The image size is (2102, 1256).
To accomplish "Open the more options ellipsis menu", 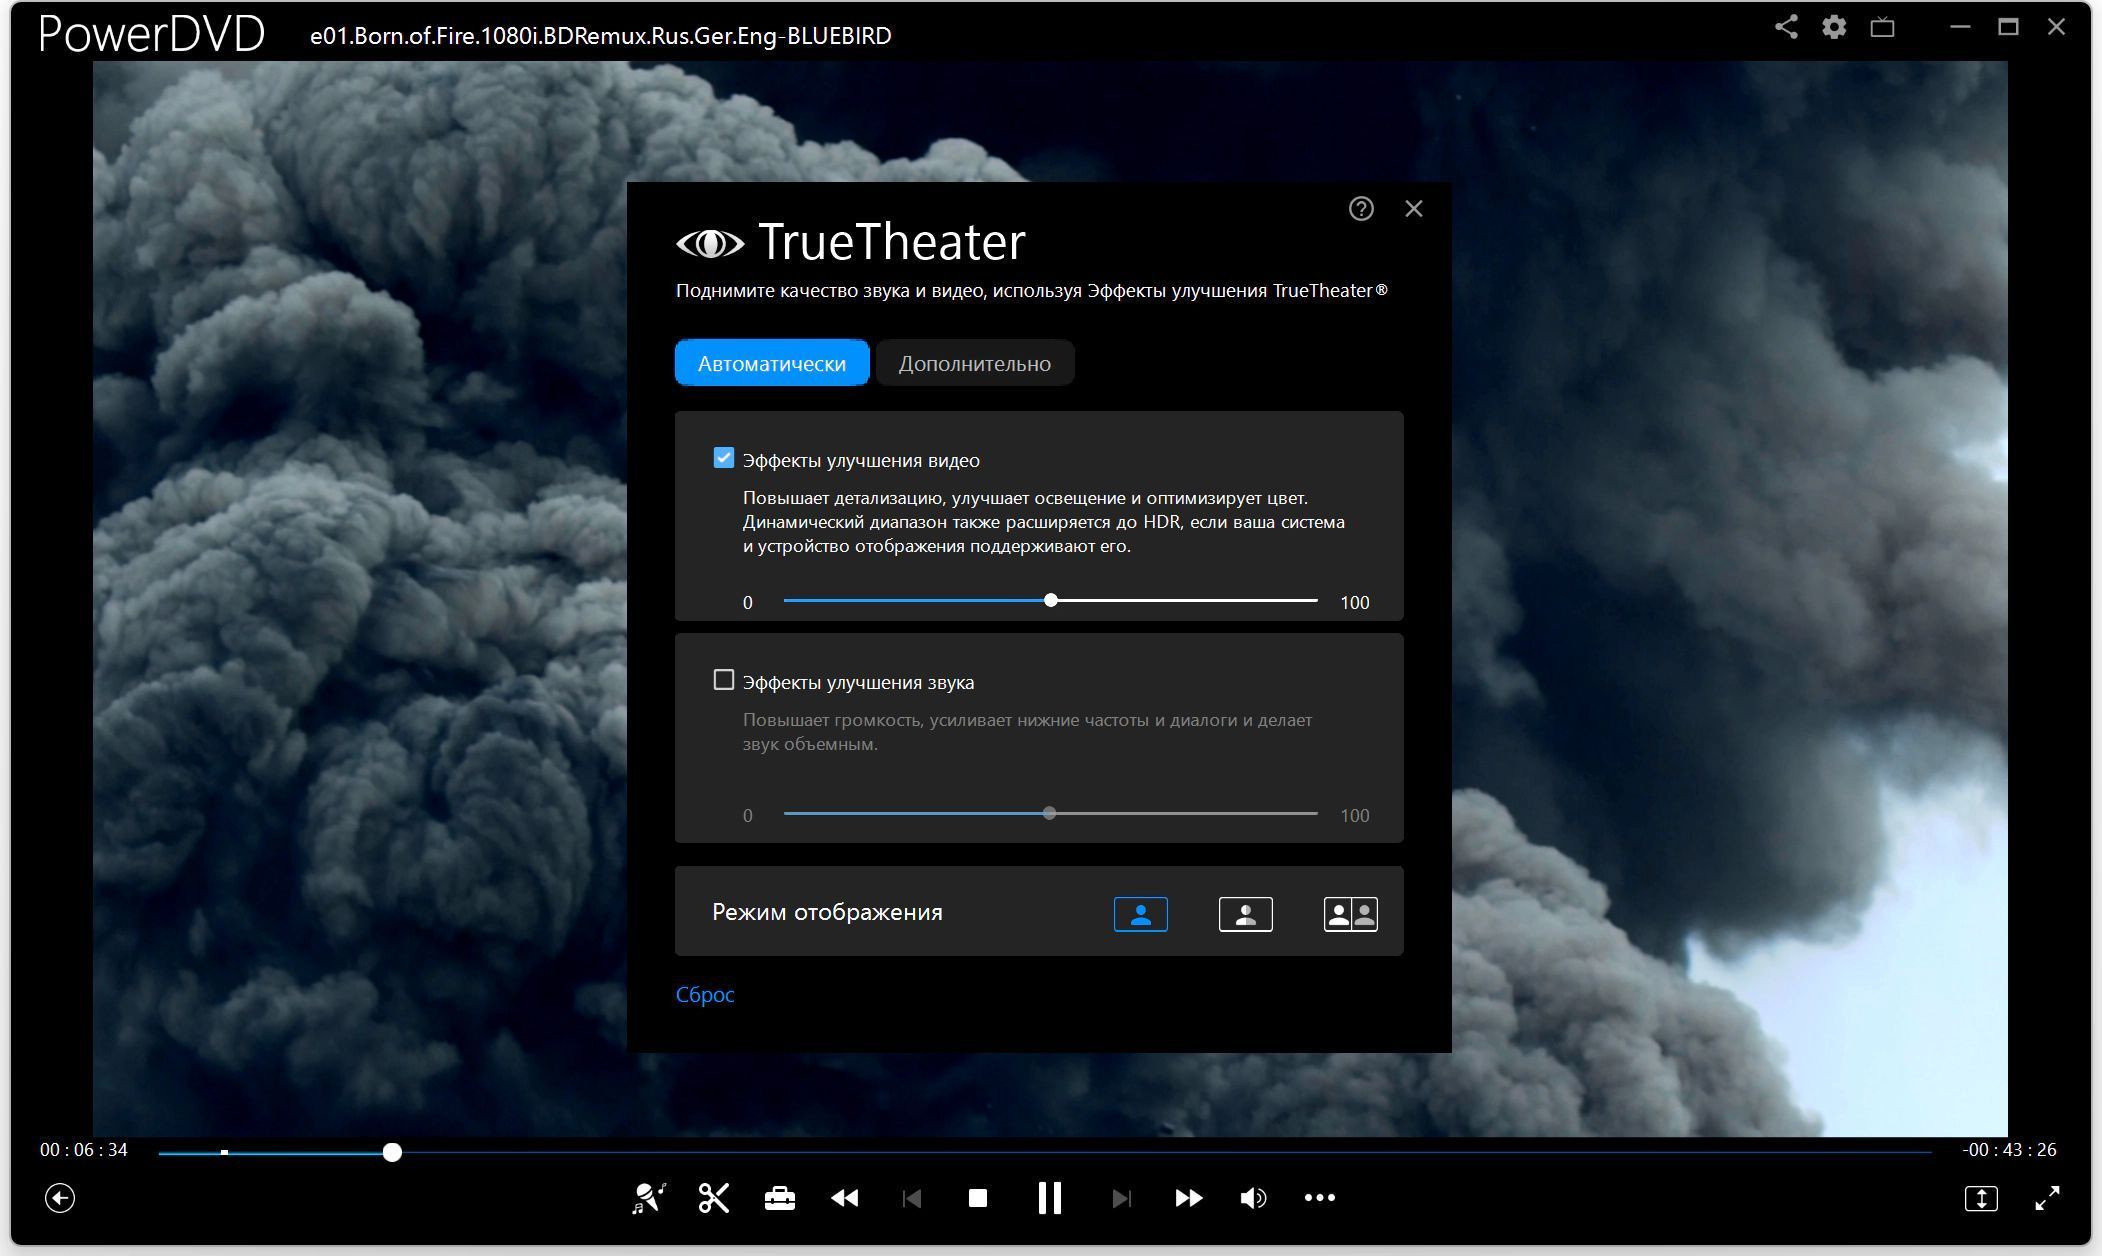I will click(x=1320, y=1198).
